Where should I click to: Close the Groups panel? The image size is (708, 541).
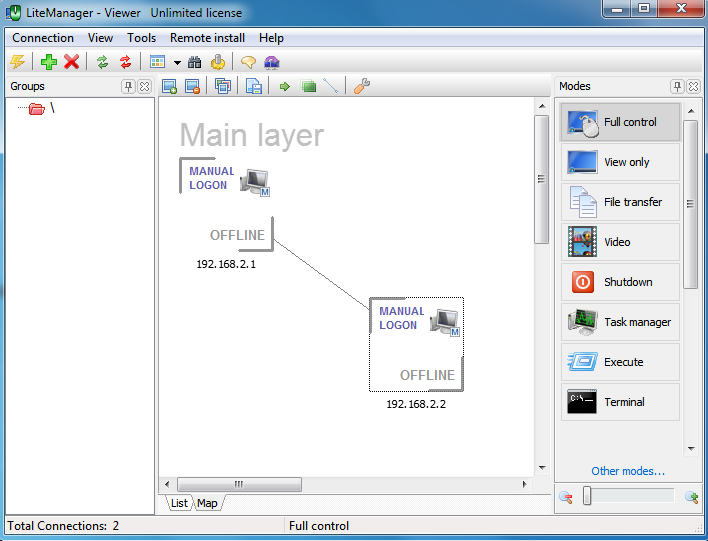(144, 86)
